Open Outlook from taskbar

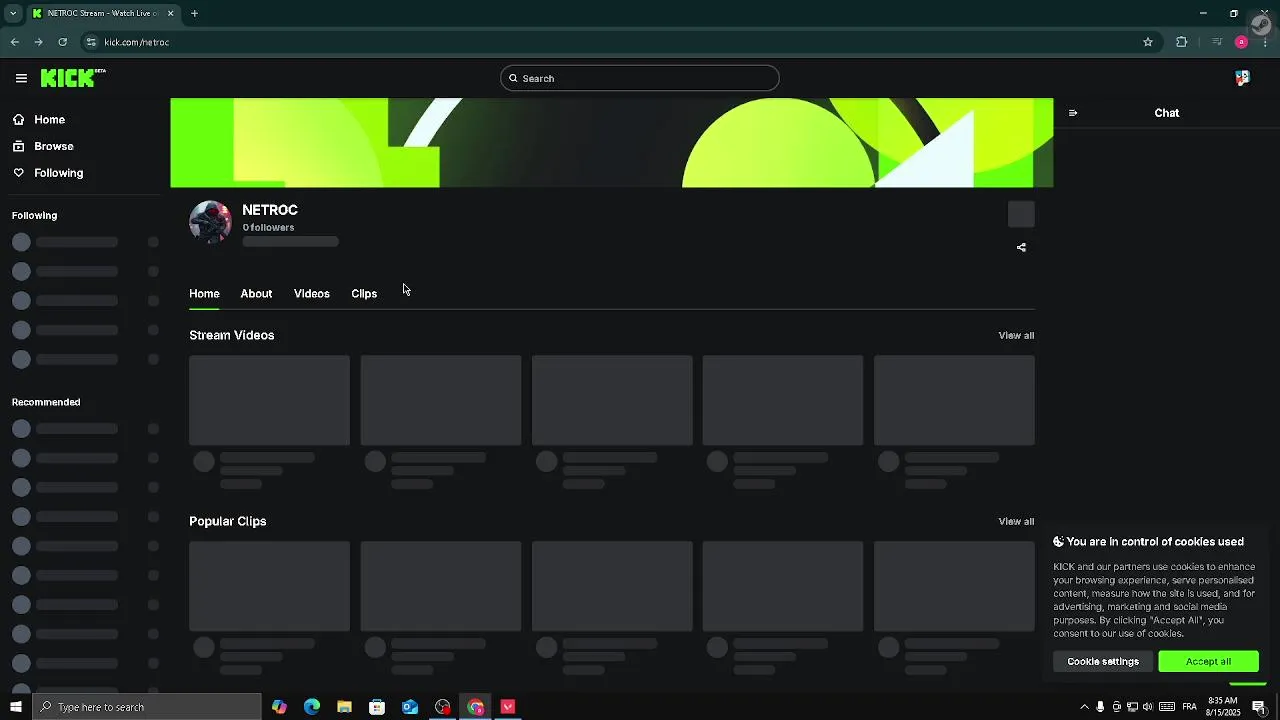coord(410,707)
